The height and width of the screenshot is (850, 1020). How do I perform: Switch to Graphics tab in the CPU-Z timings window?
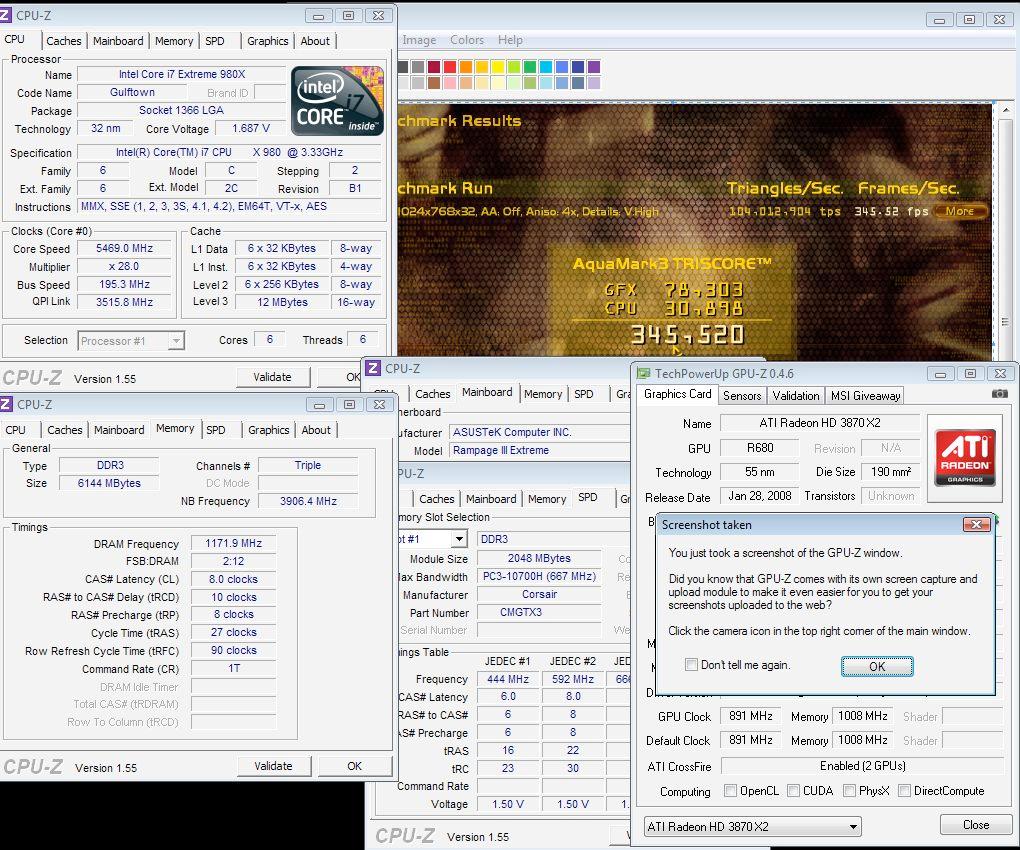coord(268,430)
